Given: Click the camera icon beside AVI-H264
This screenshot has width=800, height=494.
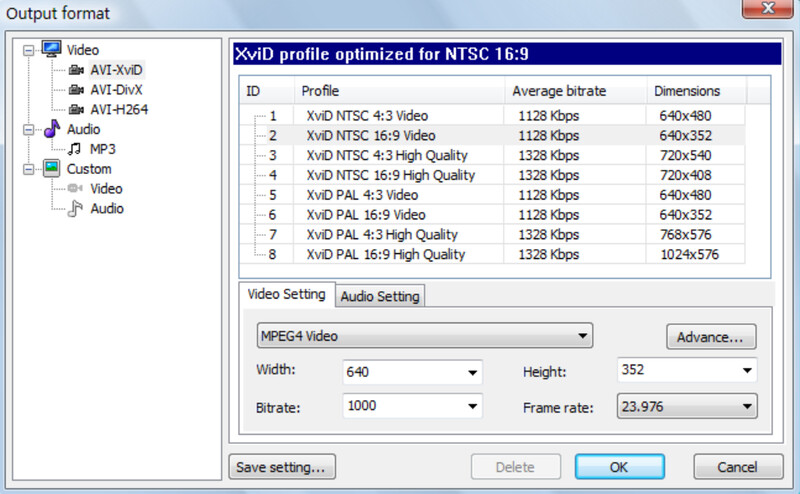Looking at the screenshot, I should pos(77,110).
